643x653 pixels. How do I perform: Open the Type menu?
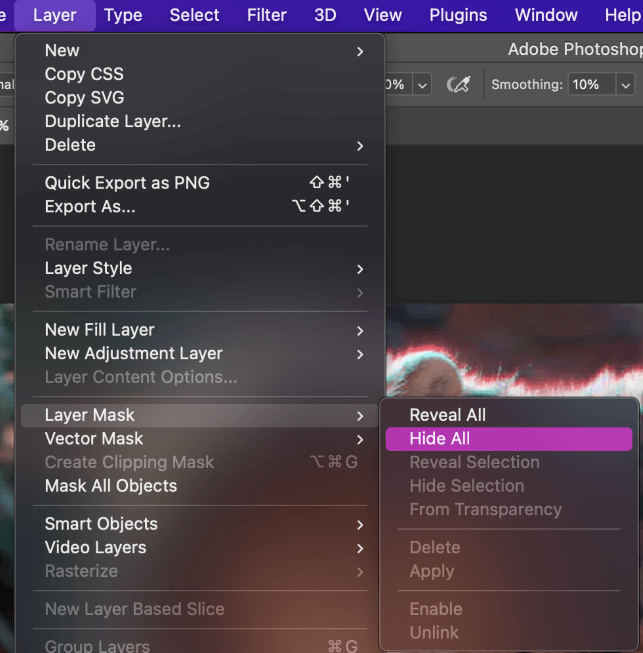tap(123, 15)
